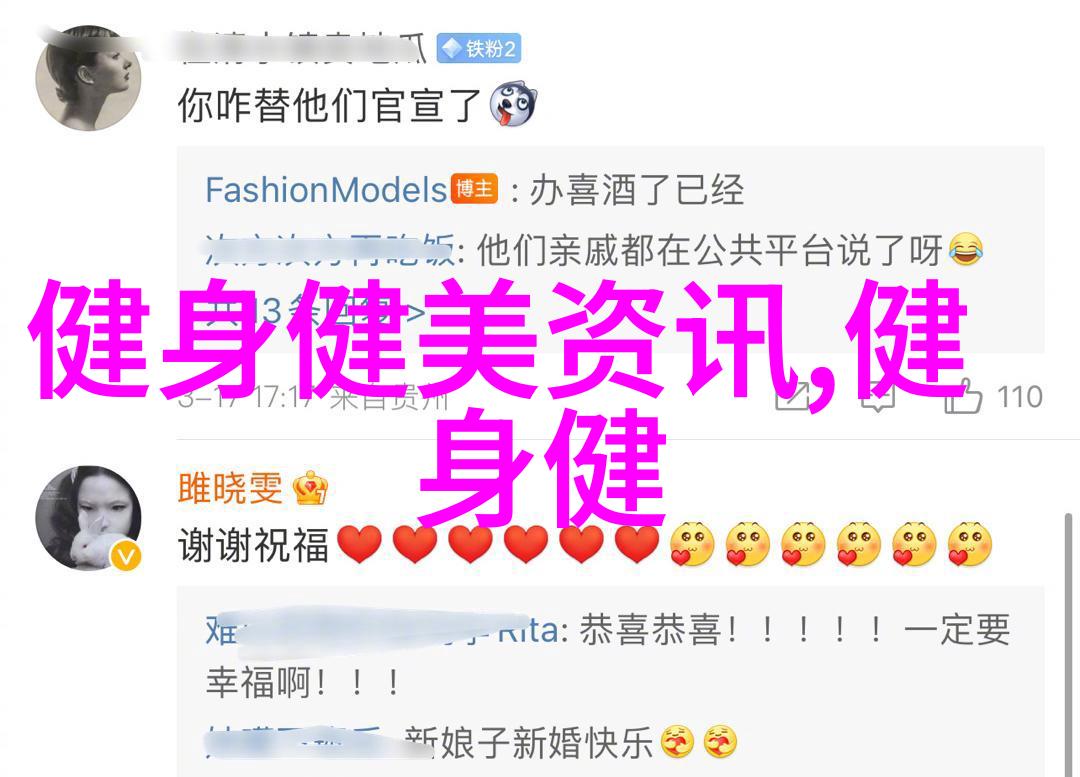The image size is (1080, 777).
Task: Open the FashionModels username link
Action: point(326,189)
